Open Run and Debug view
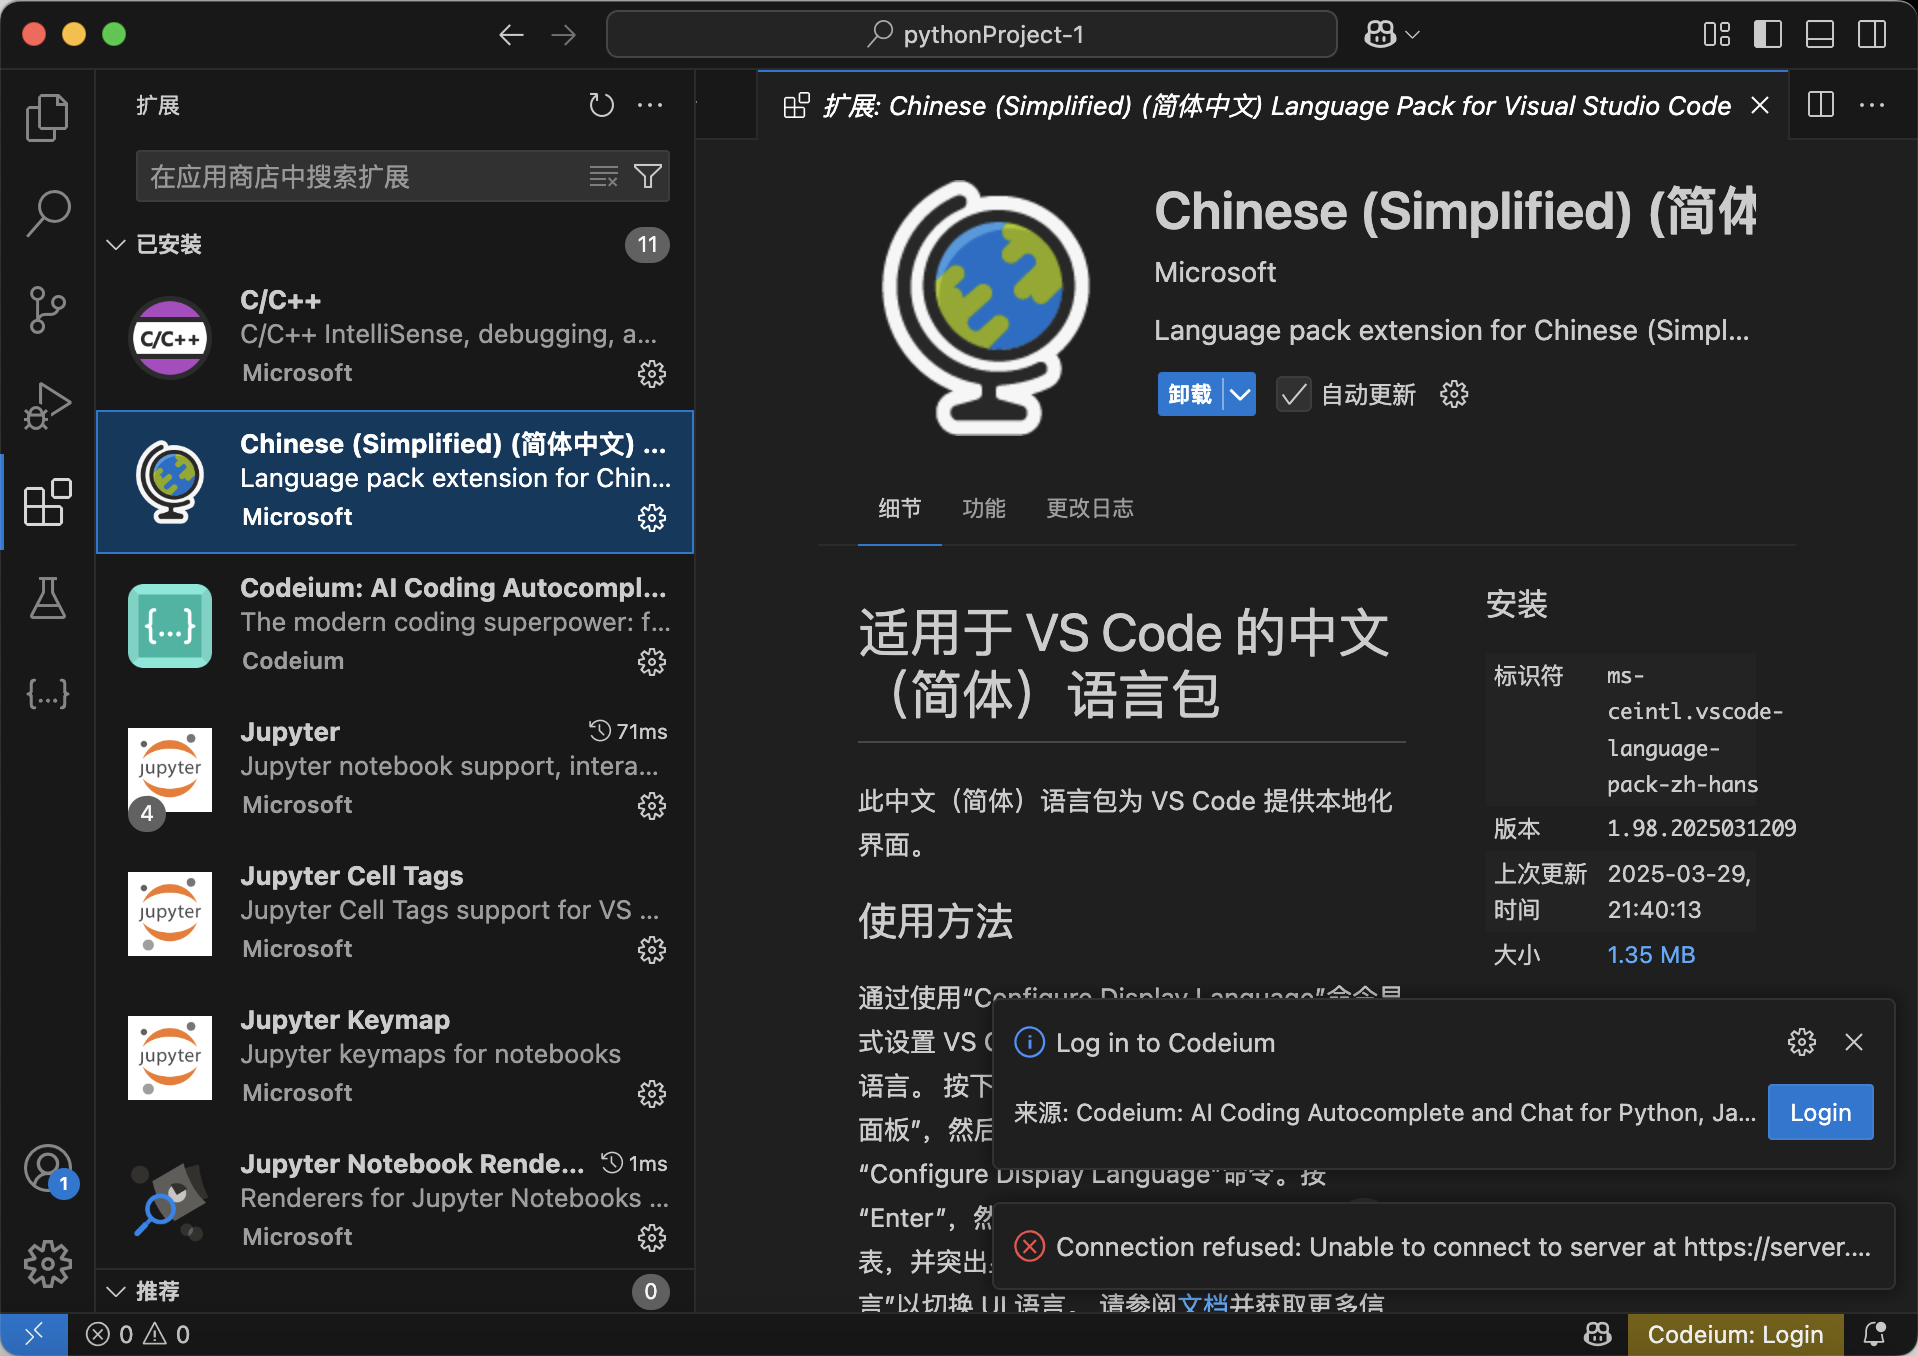This screenshot has width=1918, height=1356. 47,405
